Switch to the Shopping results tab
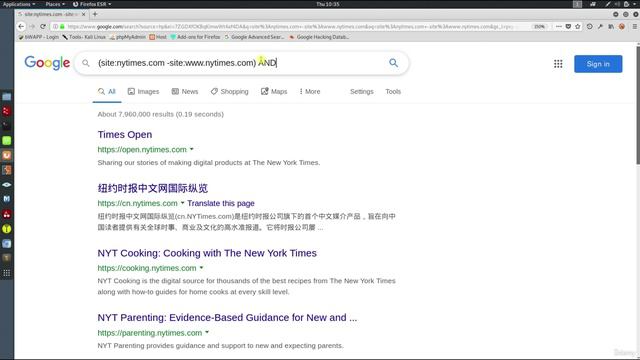Image resolution: width=640 pixels, height=360 pixels. point(229,91)
